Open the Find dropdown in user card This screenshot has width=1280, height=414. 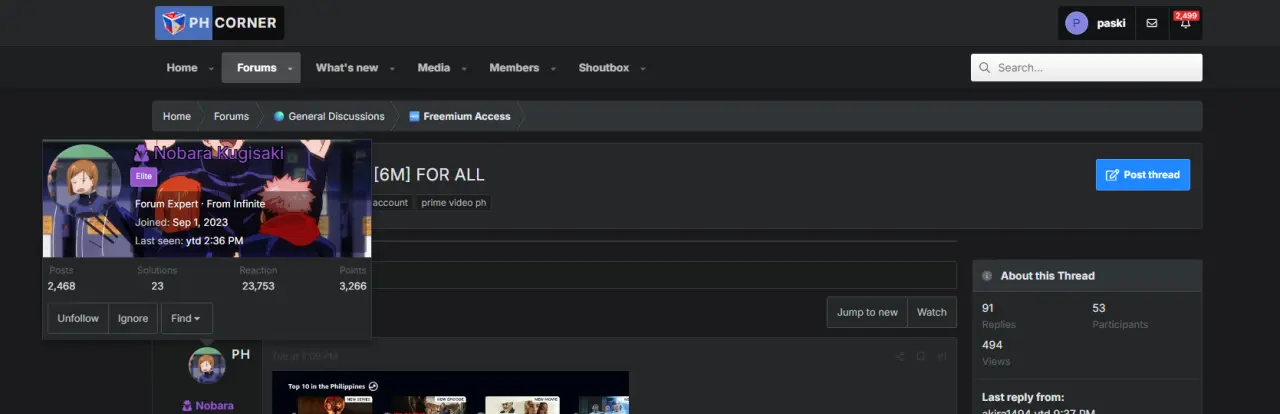(186, 318)
